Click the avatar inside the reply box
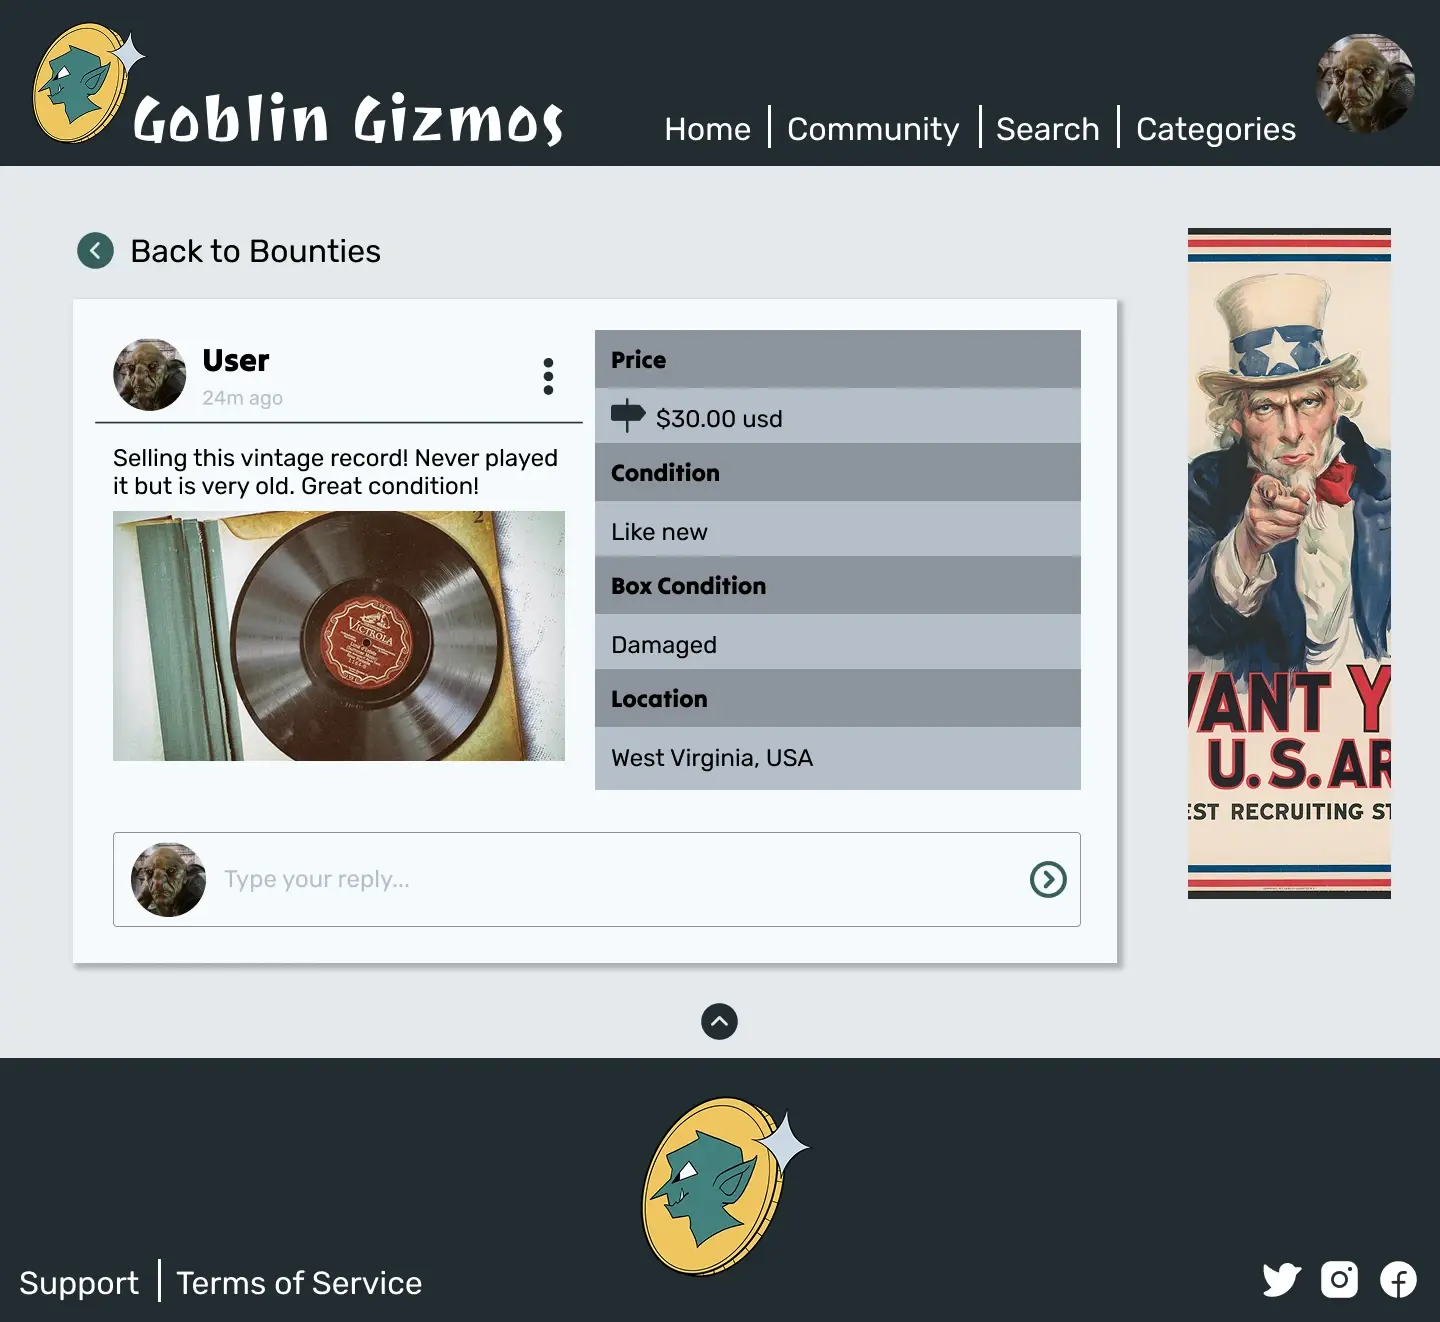This screenshot has height=1322, width=1440. point(169,880)
